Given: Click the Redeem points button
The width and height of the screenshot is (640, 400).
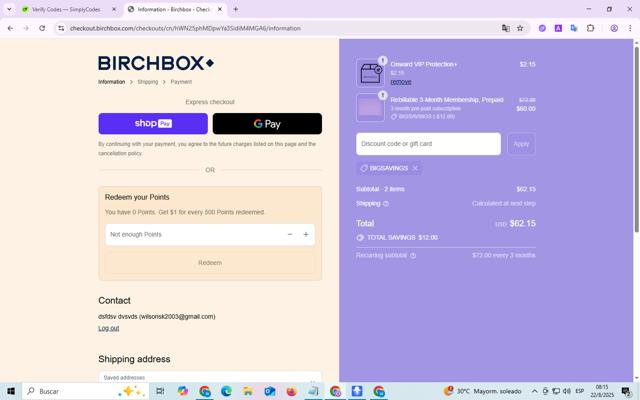Looking at the screenshot, I should [210, 263].
